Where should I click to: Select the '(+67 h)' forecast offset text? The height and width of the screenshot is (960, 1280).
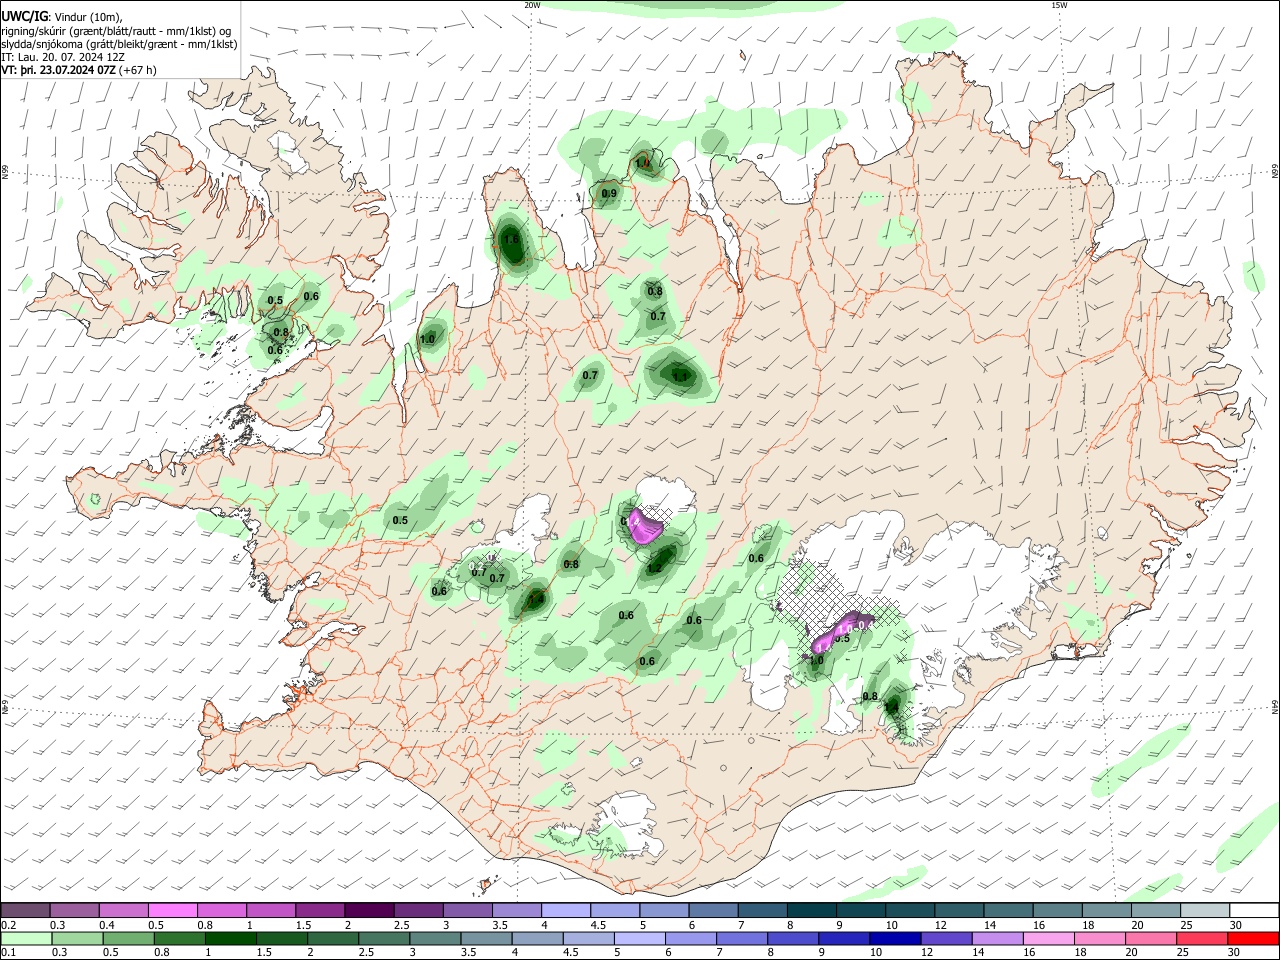click(138, 71)
